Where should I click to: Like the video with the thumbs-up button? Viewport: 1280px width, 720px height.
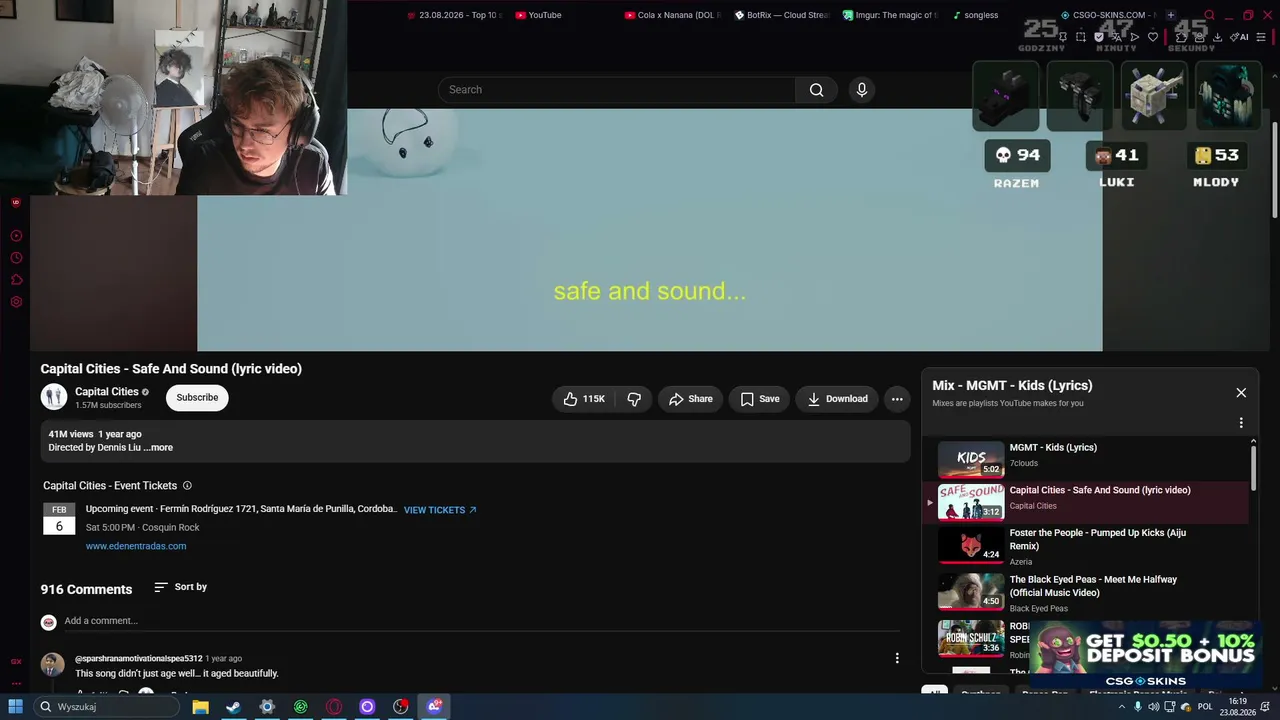584,399
